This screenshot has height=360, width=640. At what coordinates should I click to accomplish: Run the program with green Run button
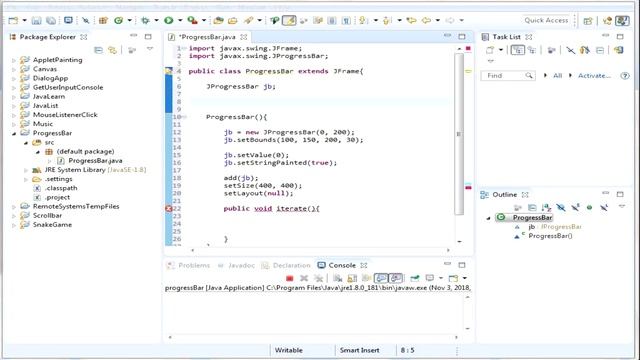tap(169, 20)
